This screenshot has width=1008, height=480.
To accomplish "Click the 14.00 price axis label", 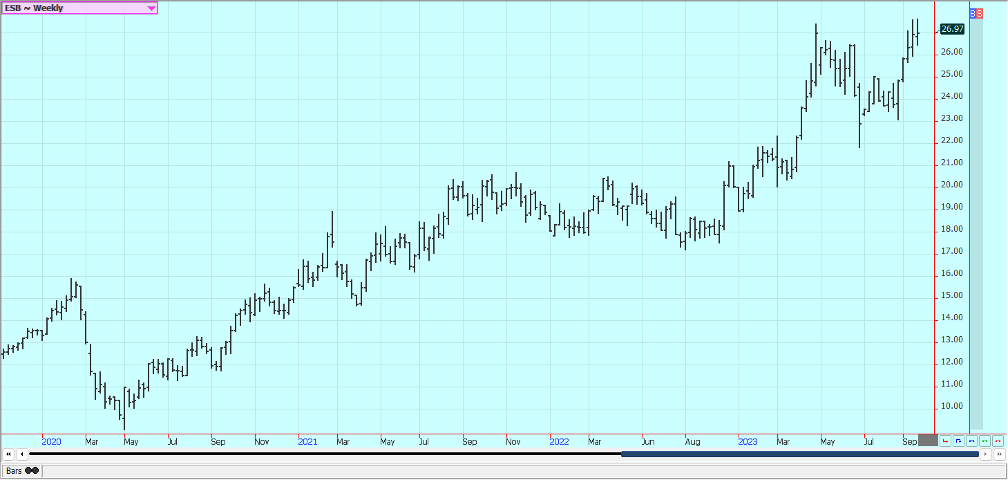I will pos(953,317).
